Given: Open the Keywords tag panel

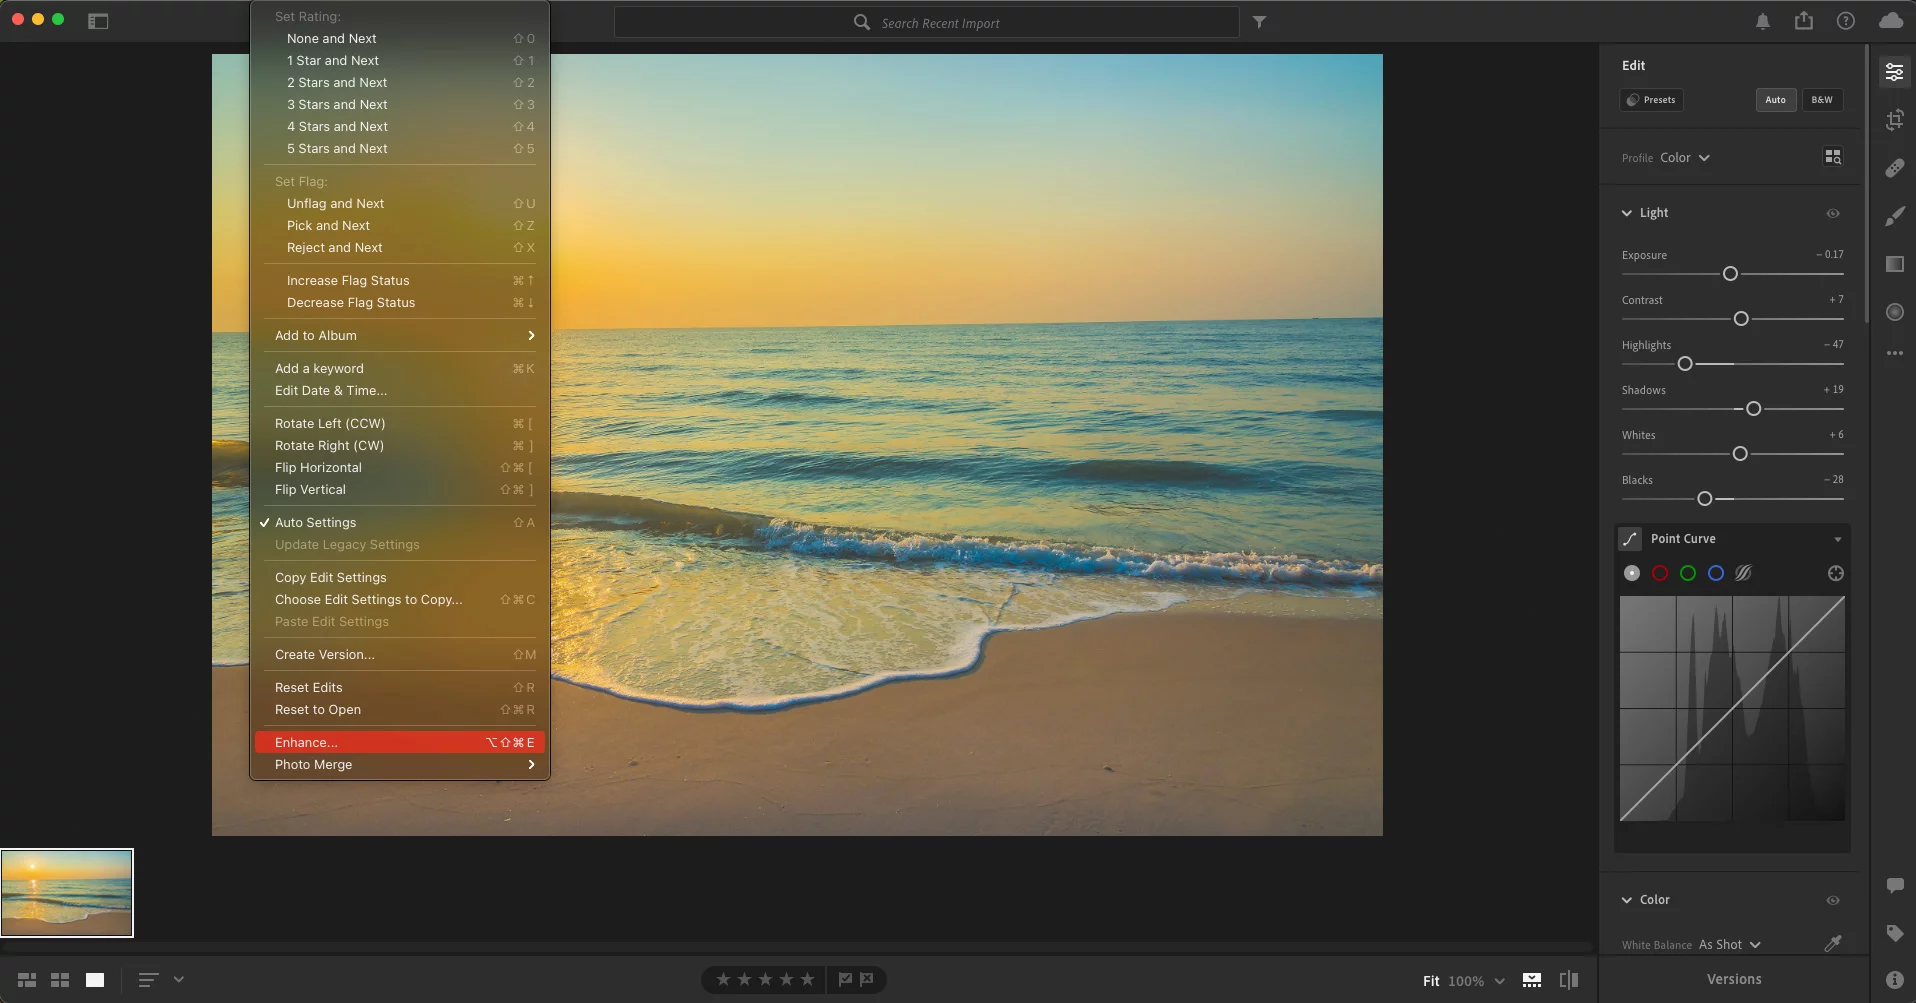Looking at the screenshot, I should click(x=1894, y=933).
